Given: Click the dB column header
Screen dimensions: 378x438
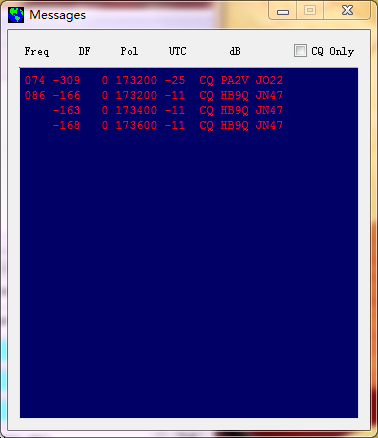Looking at the screenshot, I should [235, 51].
